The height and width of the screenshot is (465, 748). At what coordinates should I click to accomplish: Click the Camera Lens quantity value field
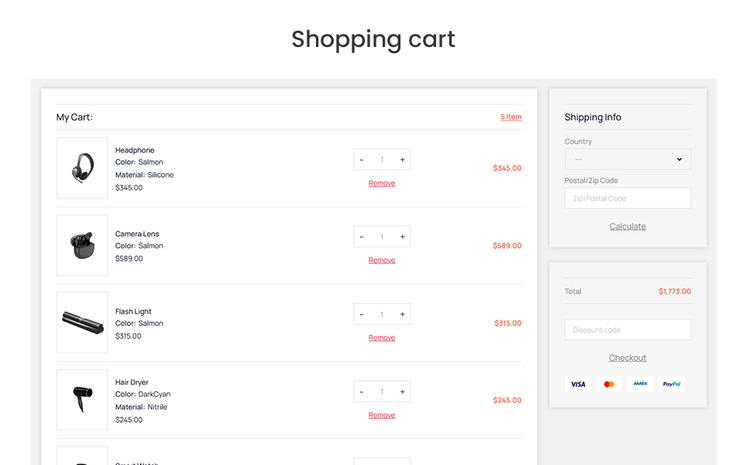[x=382, y=237]
